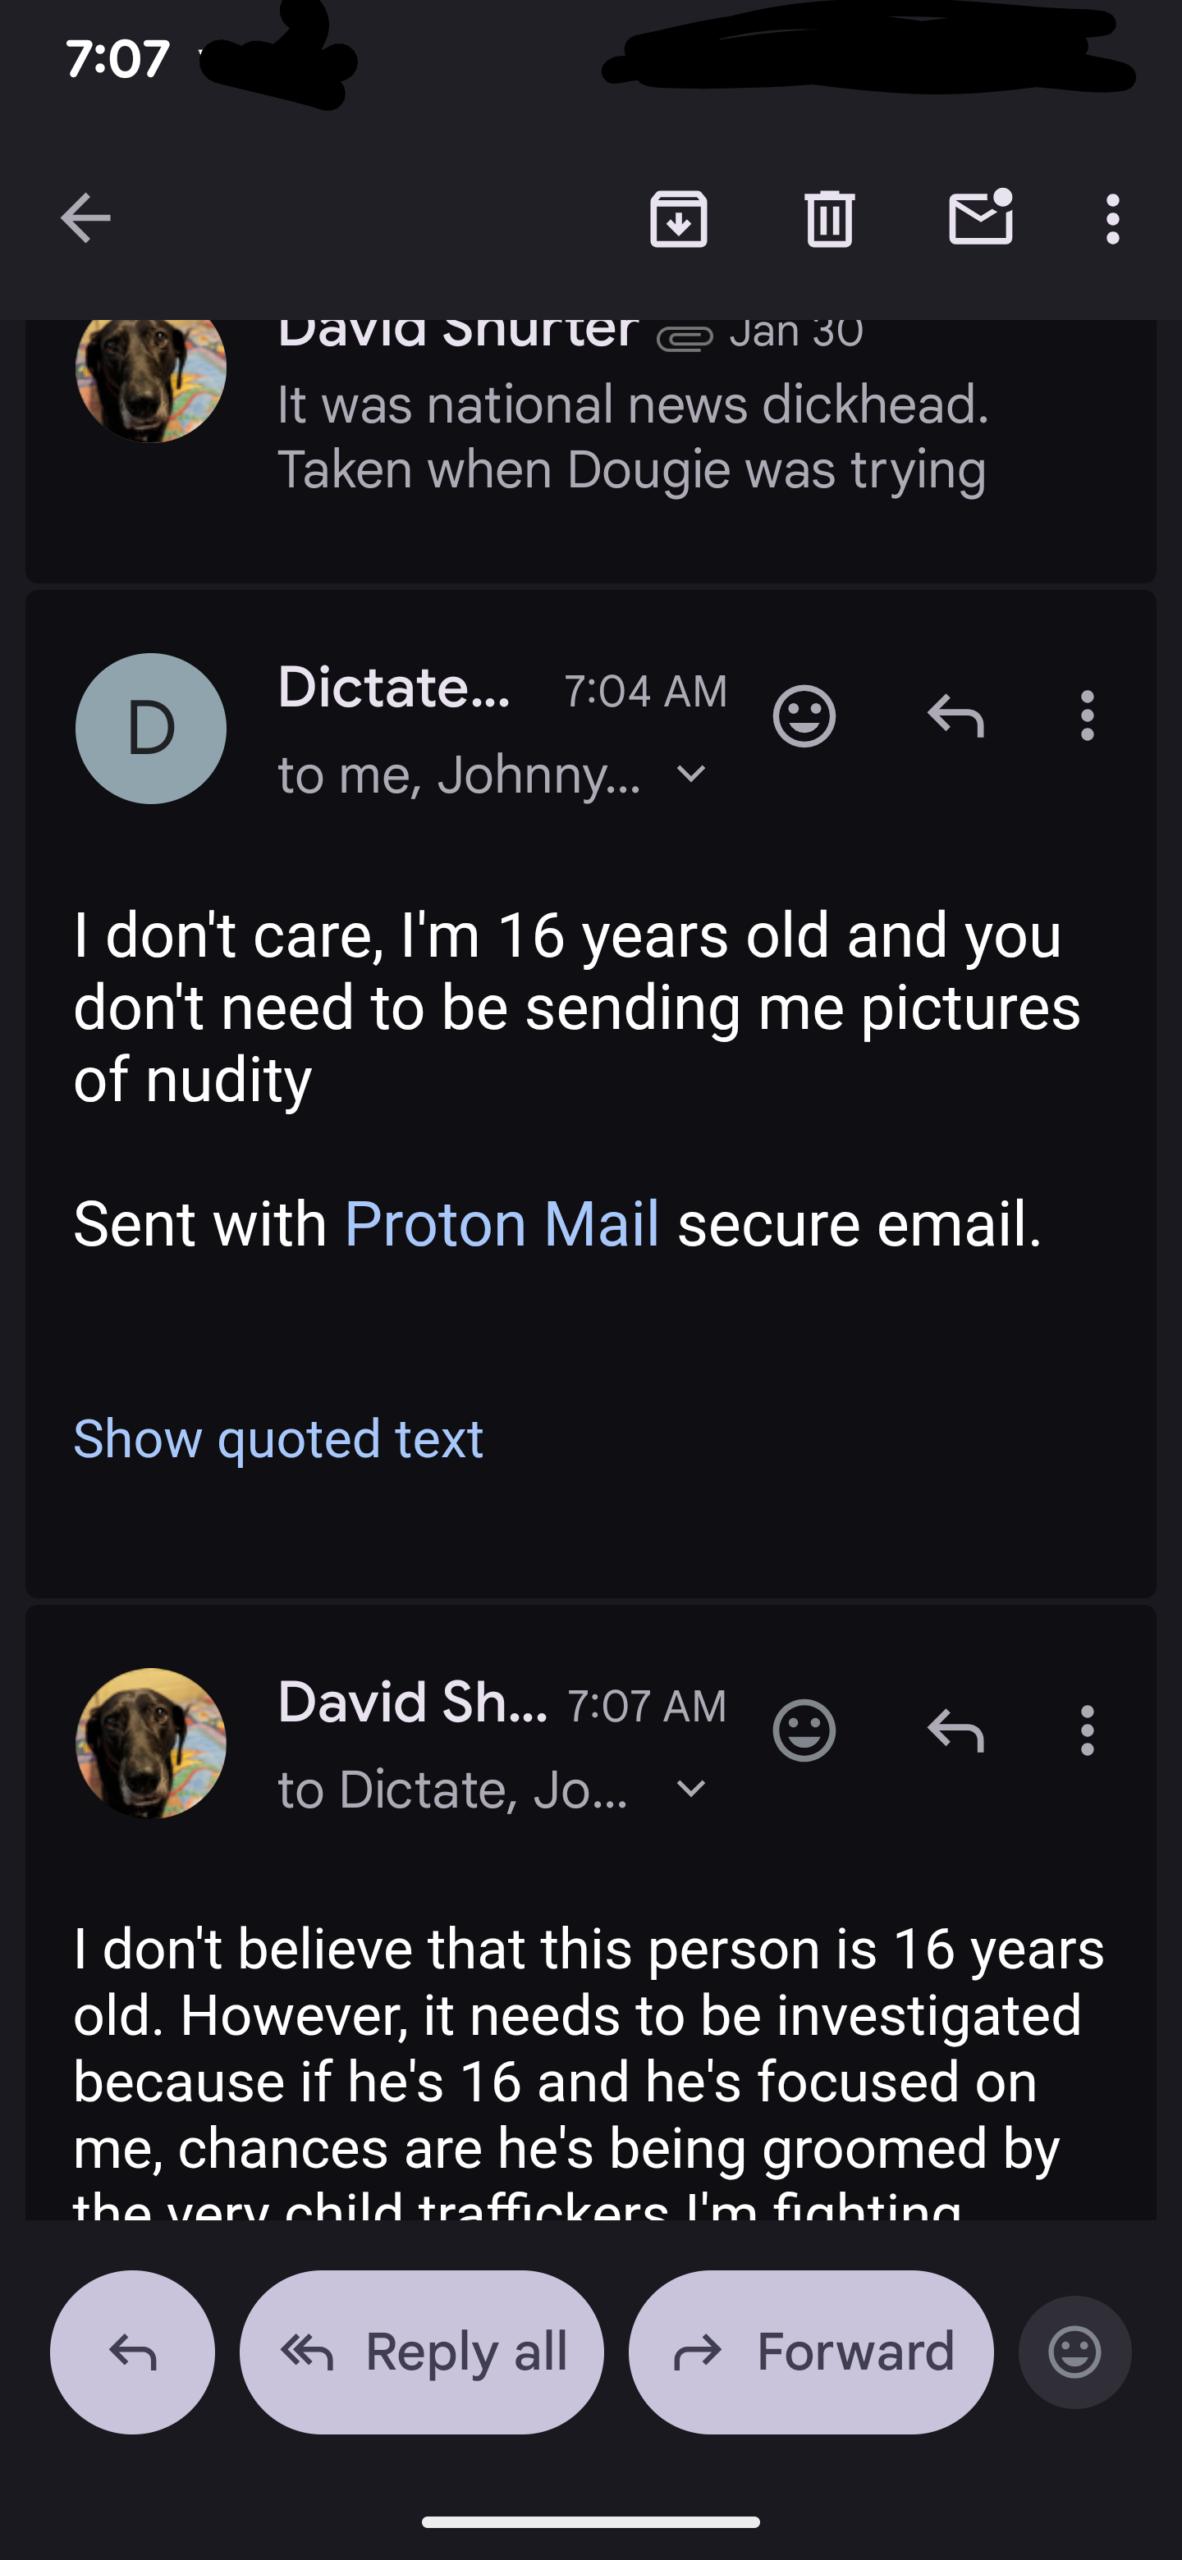Expand recipients under "to Dictate, Jo..."
This screenshot has height=2560, width=1182.
(x=691, y=1788)
